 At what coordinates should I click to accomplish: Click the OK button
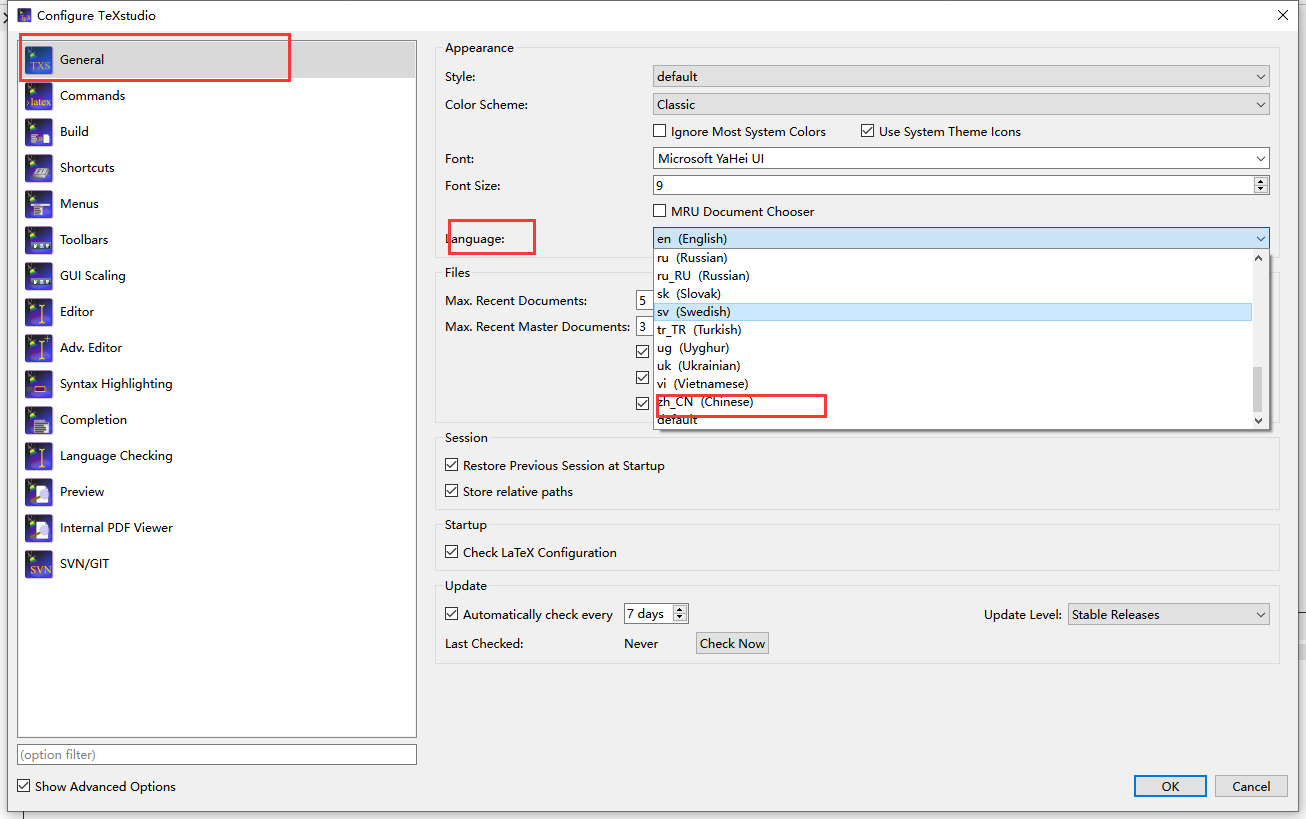click(x=1170, y=786)
